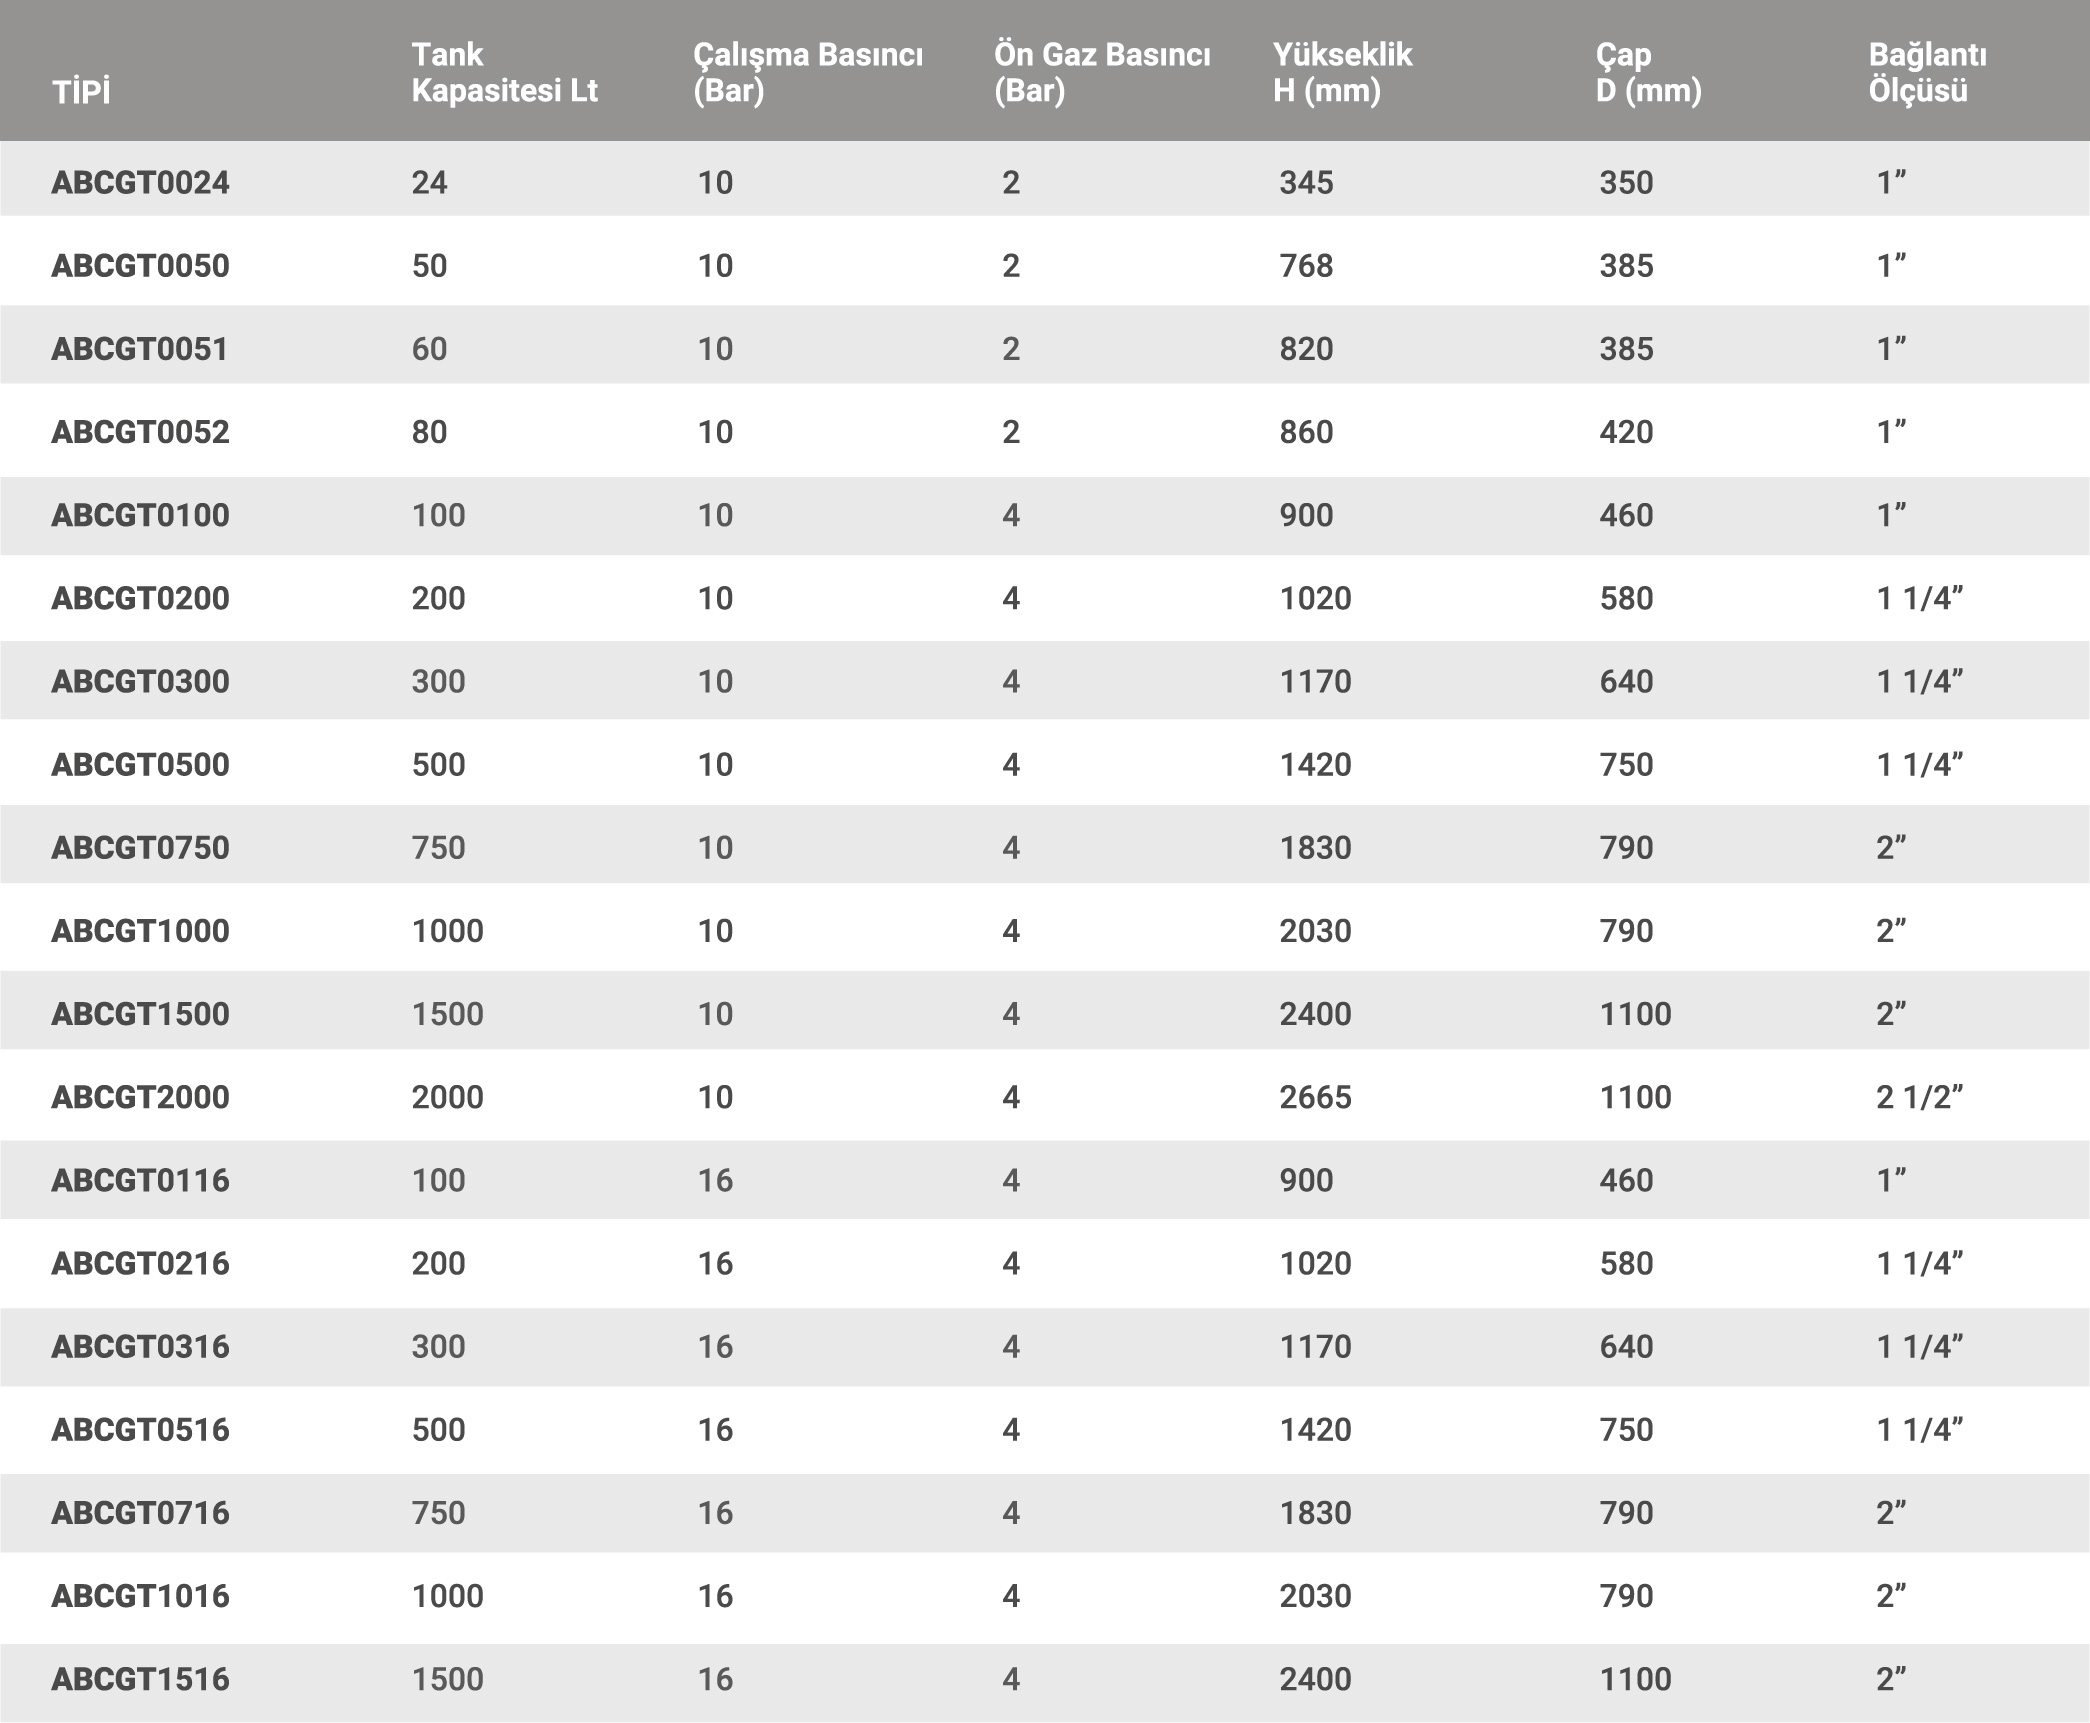This screenshot has height=1723, width=2090.
Task: Click the ABCGT0051 row label
Action: point(140,348)
